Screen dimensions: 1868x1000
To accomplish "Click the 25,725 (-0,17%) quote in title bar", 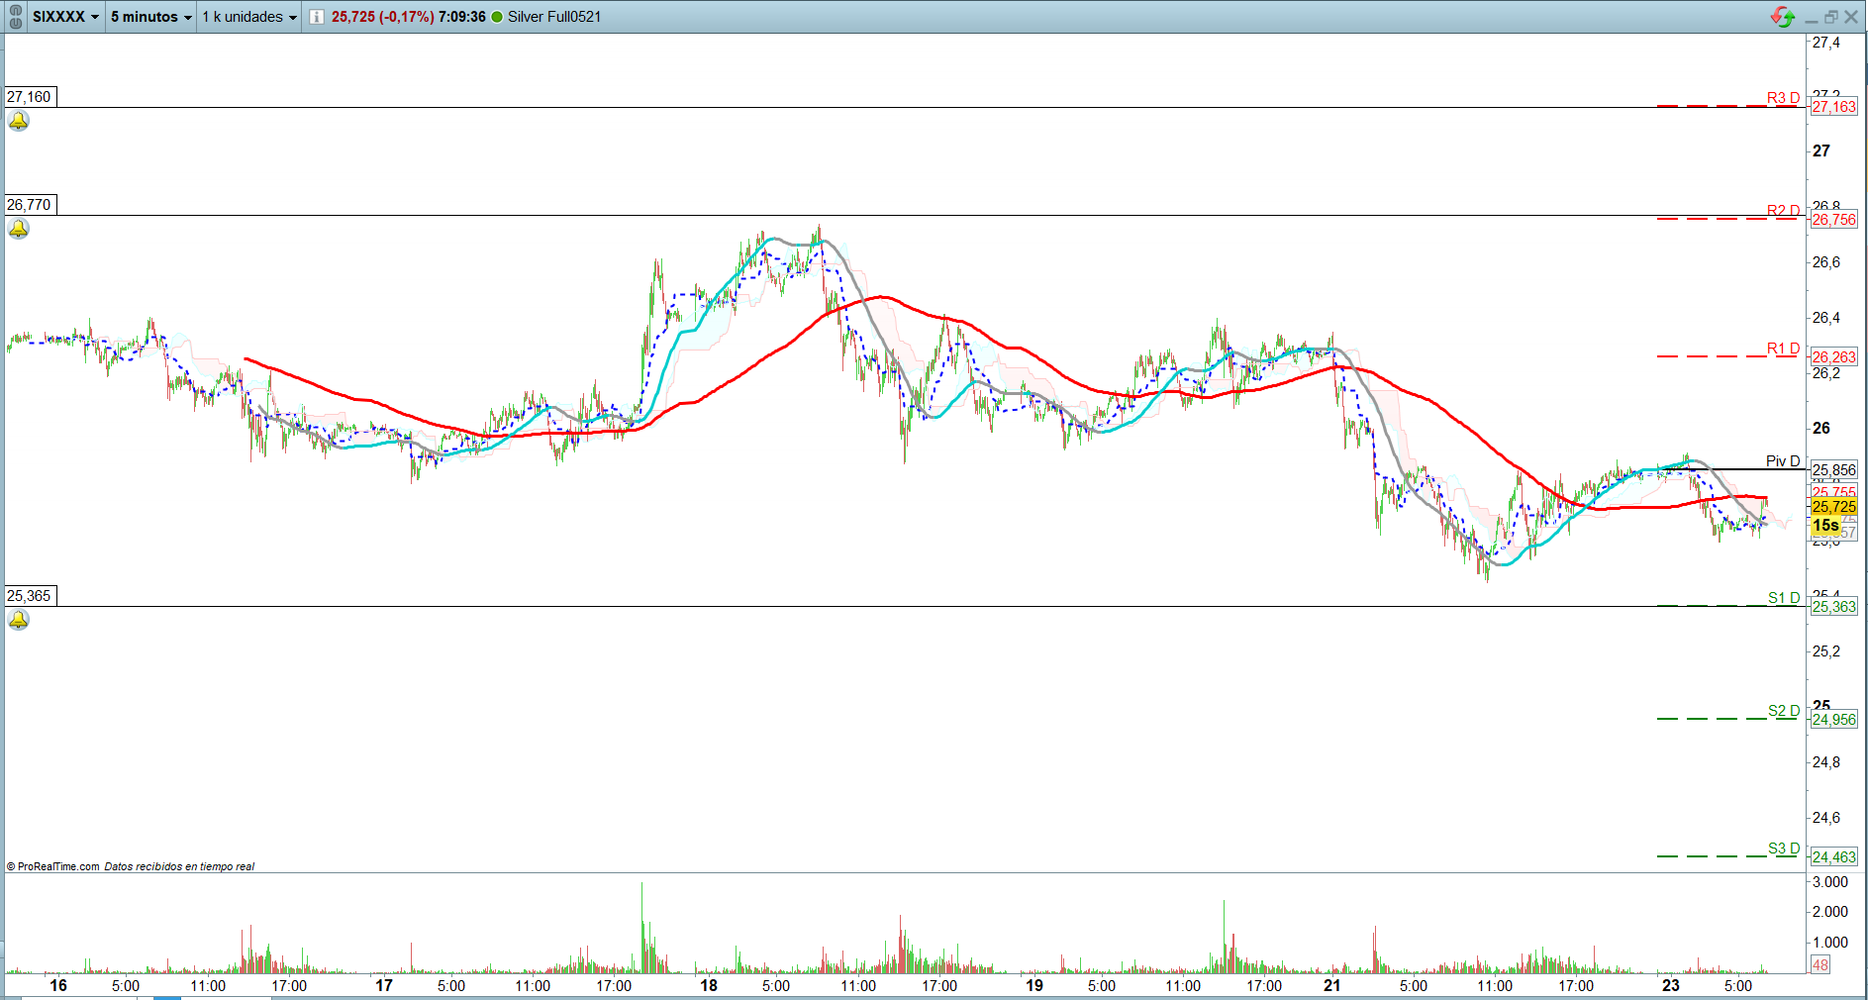I will (x=382, y=17).
